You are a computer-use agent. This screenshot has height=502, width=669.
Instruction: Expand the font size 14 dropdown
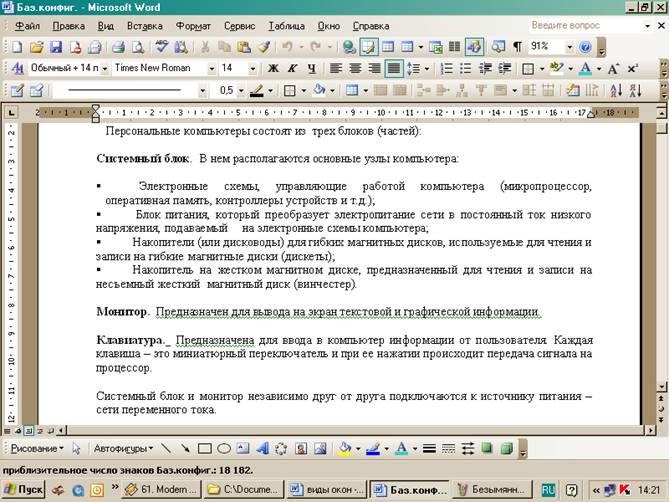254,69
